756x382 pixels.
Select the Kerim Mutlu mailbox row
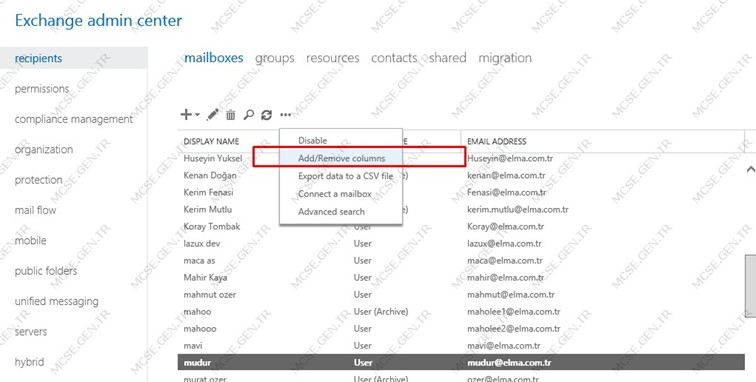[461, 209]
